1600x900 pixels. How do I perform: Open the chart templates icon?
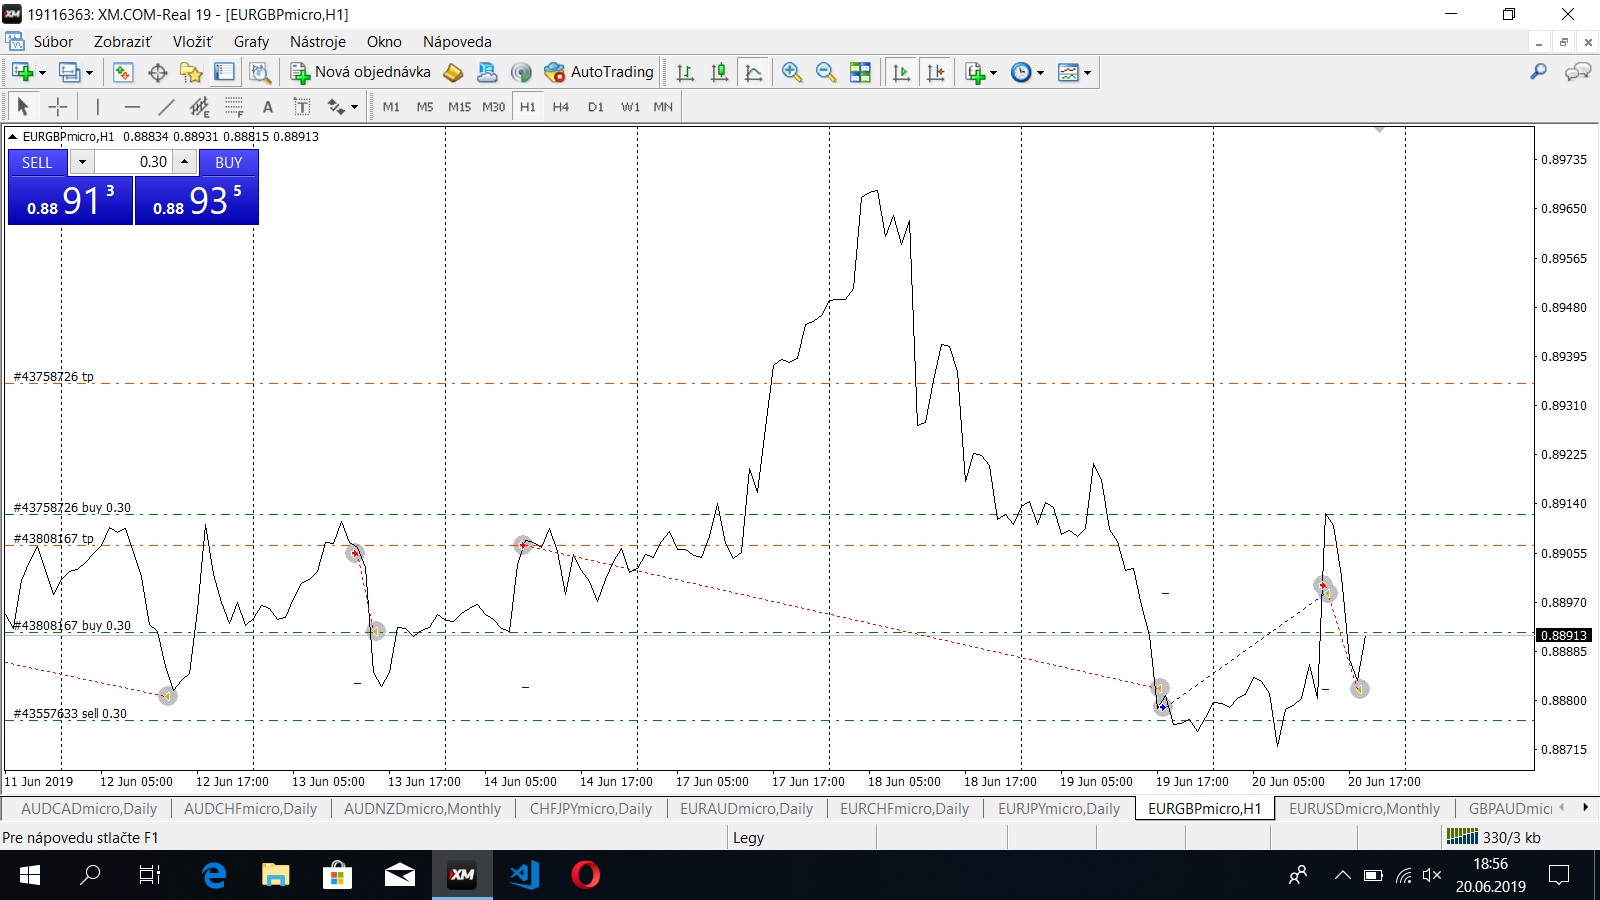[x=1068, y=72]
